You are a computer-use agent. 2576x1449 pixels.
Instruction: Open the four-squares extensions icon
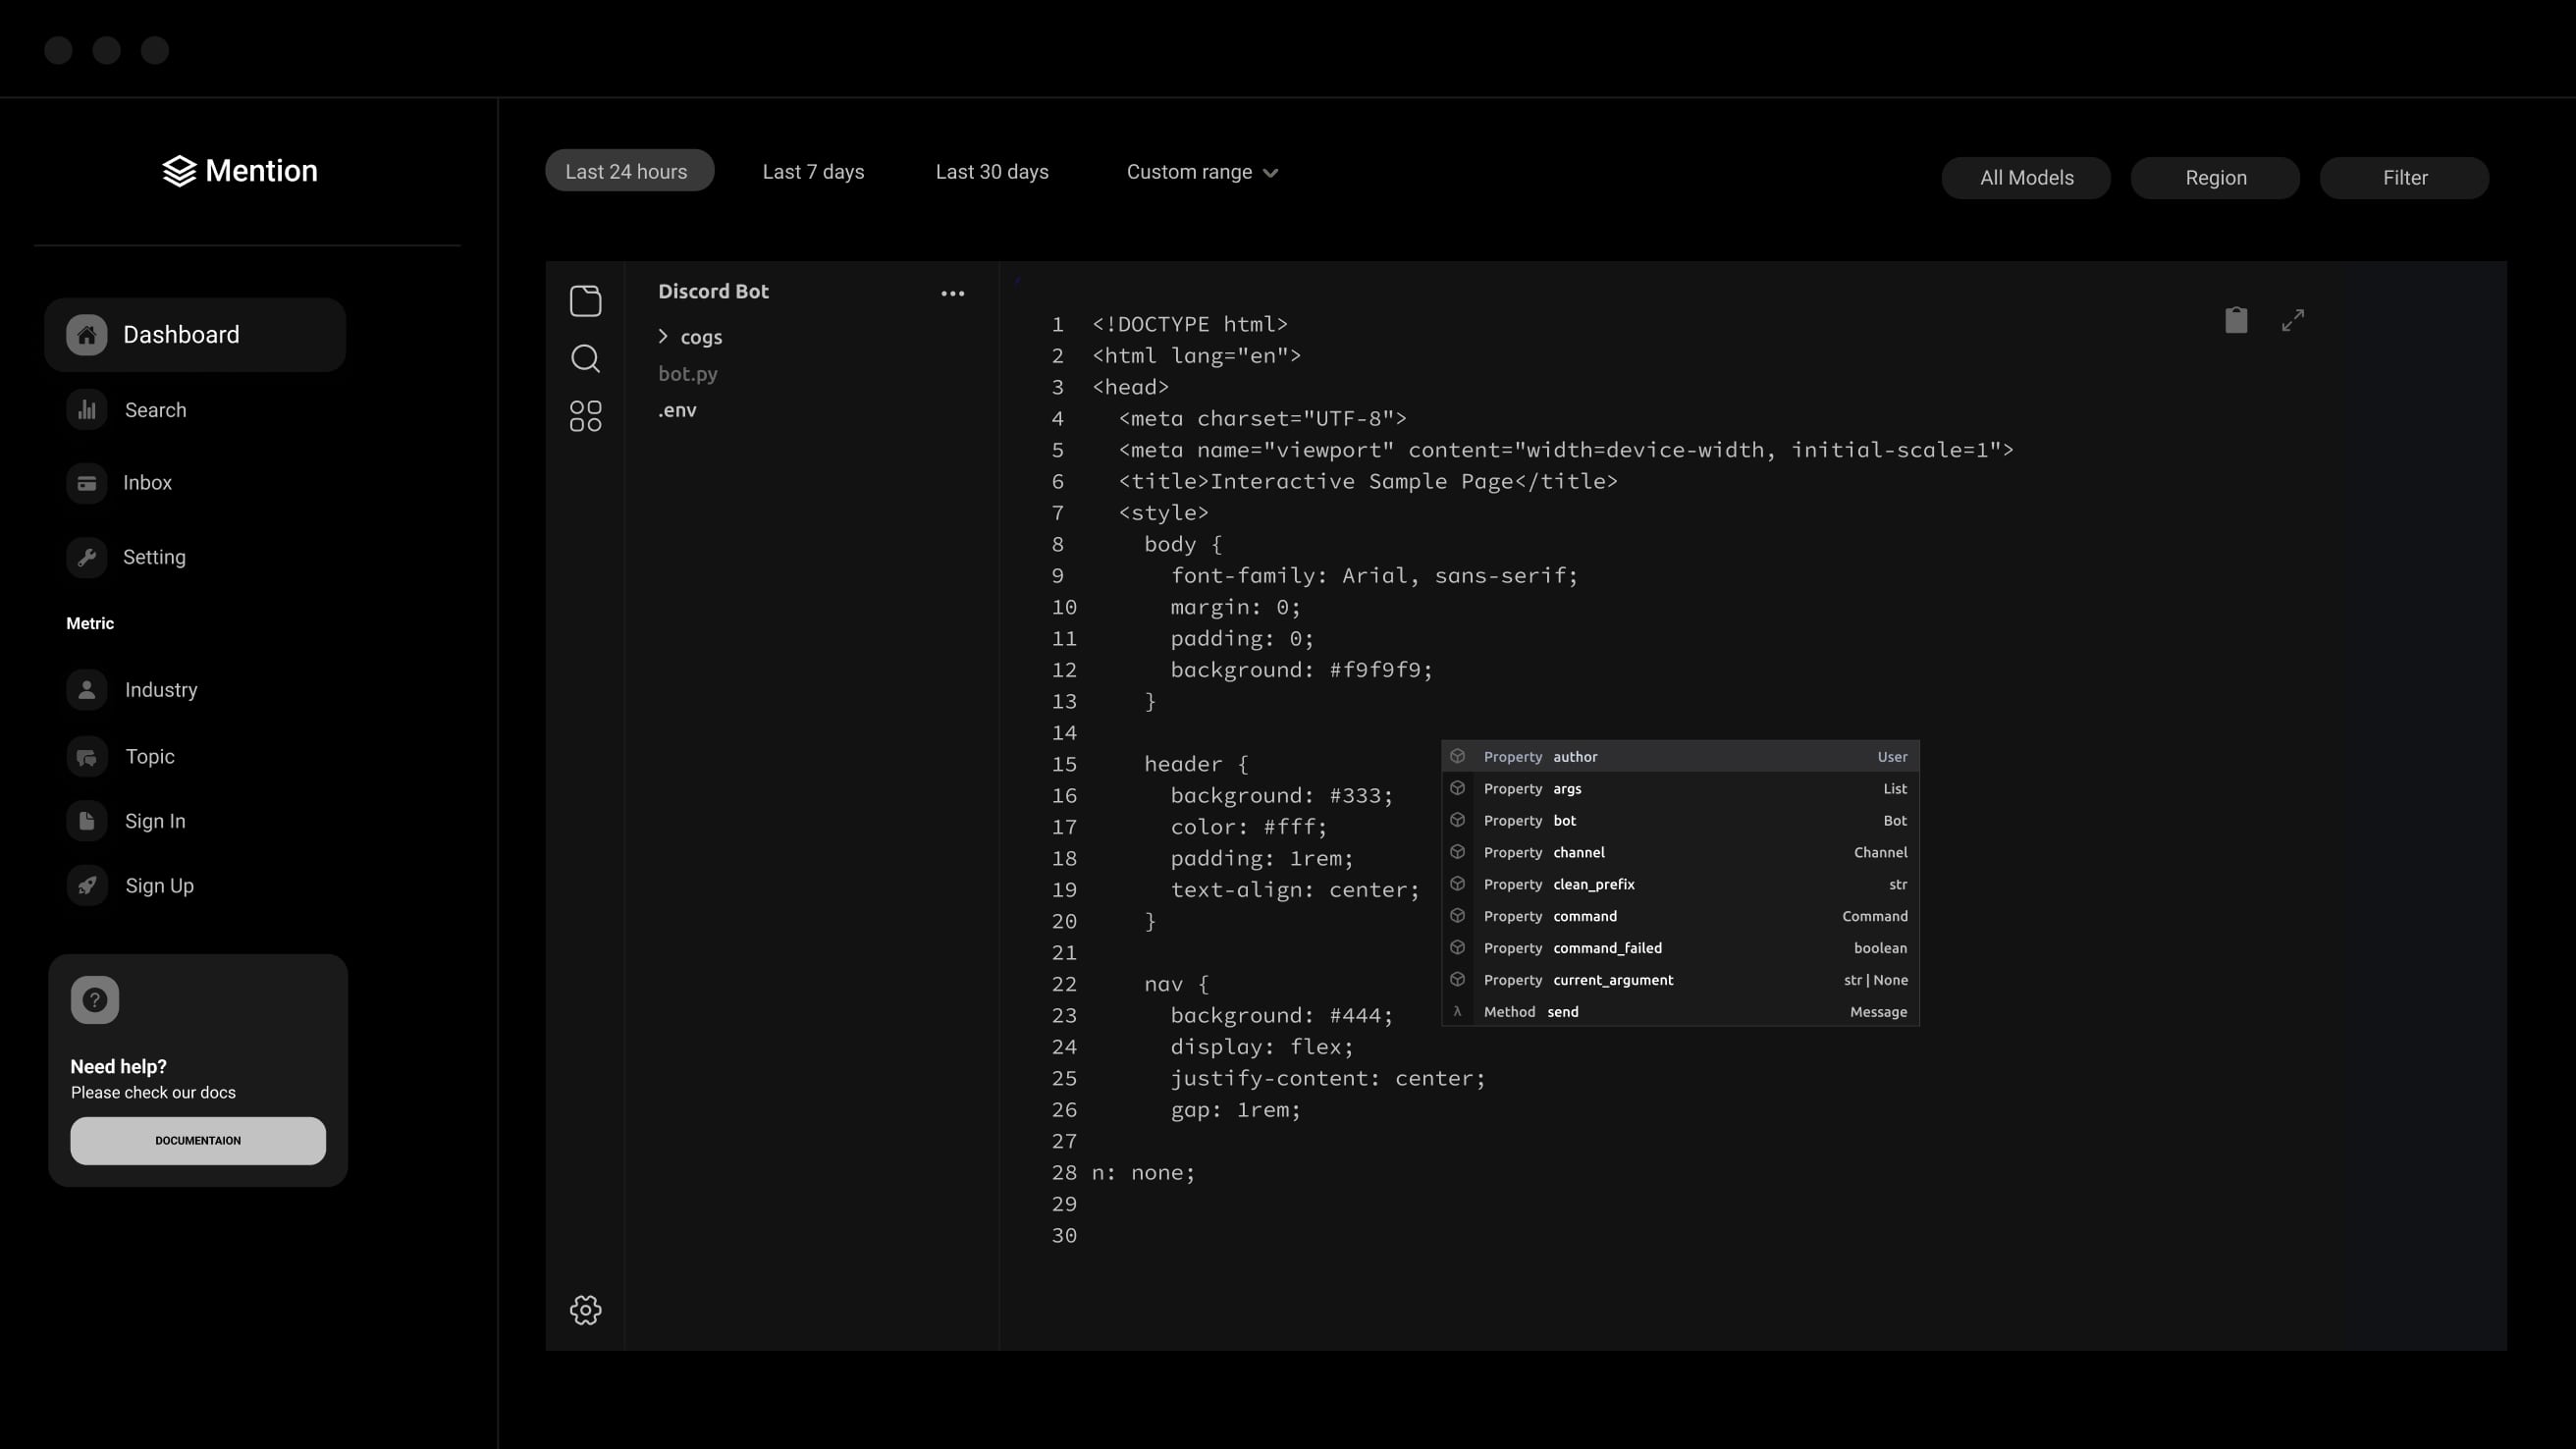585,416
